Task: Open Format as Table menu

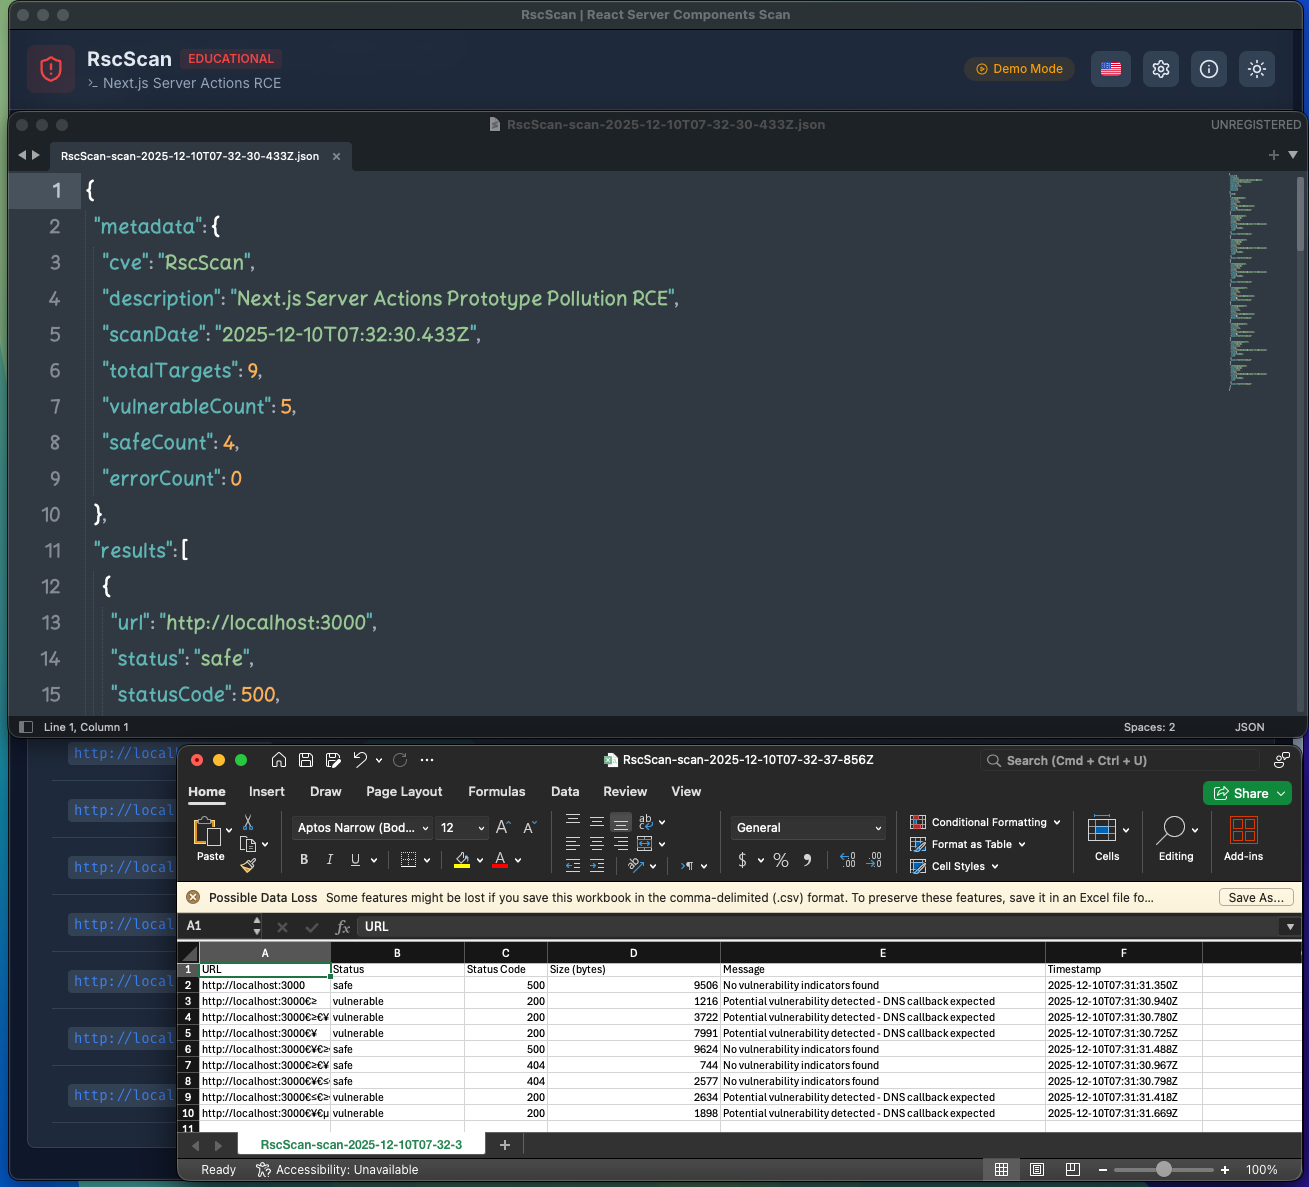Action: [968, 844]
